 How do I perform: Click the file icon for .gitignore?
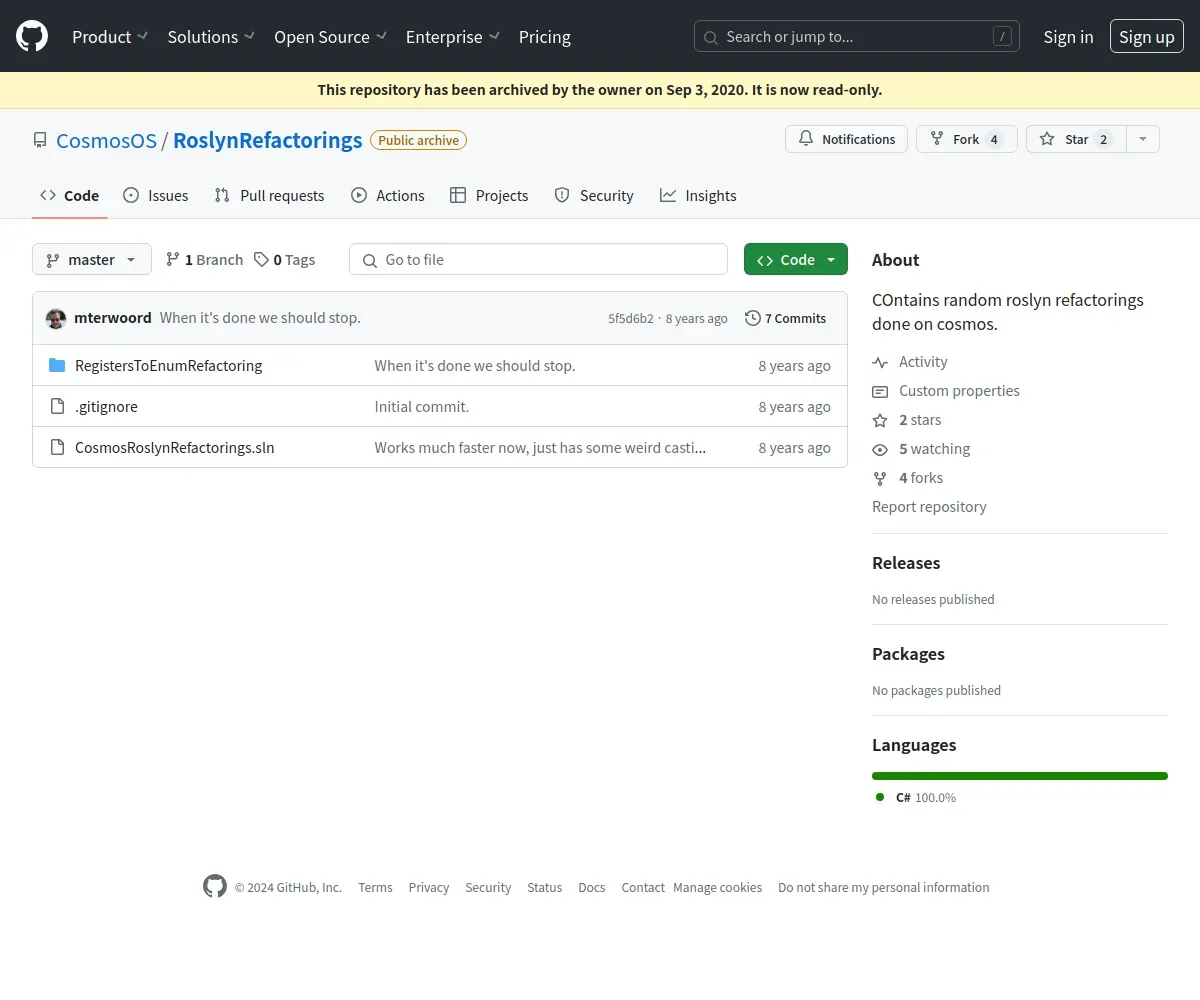57,406
